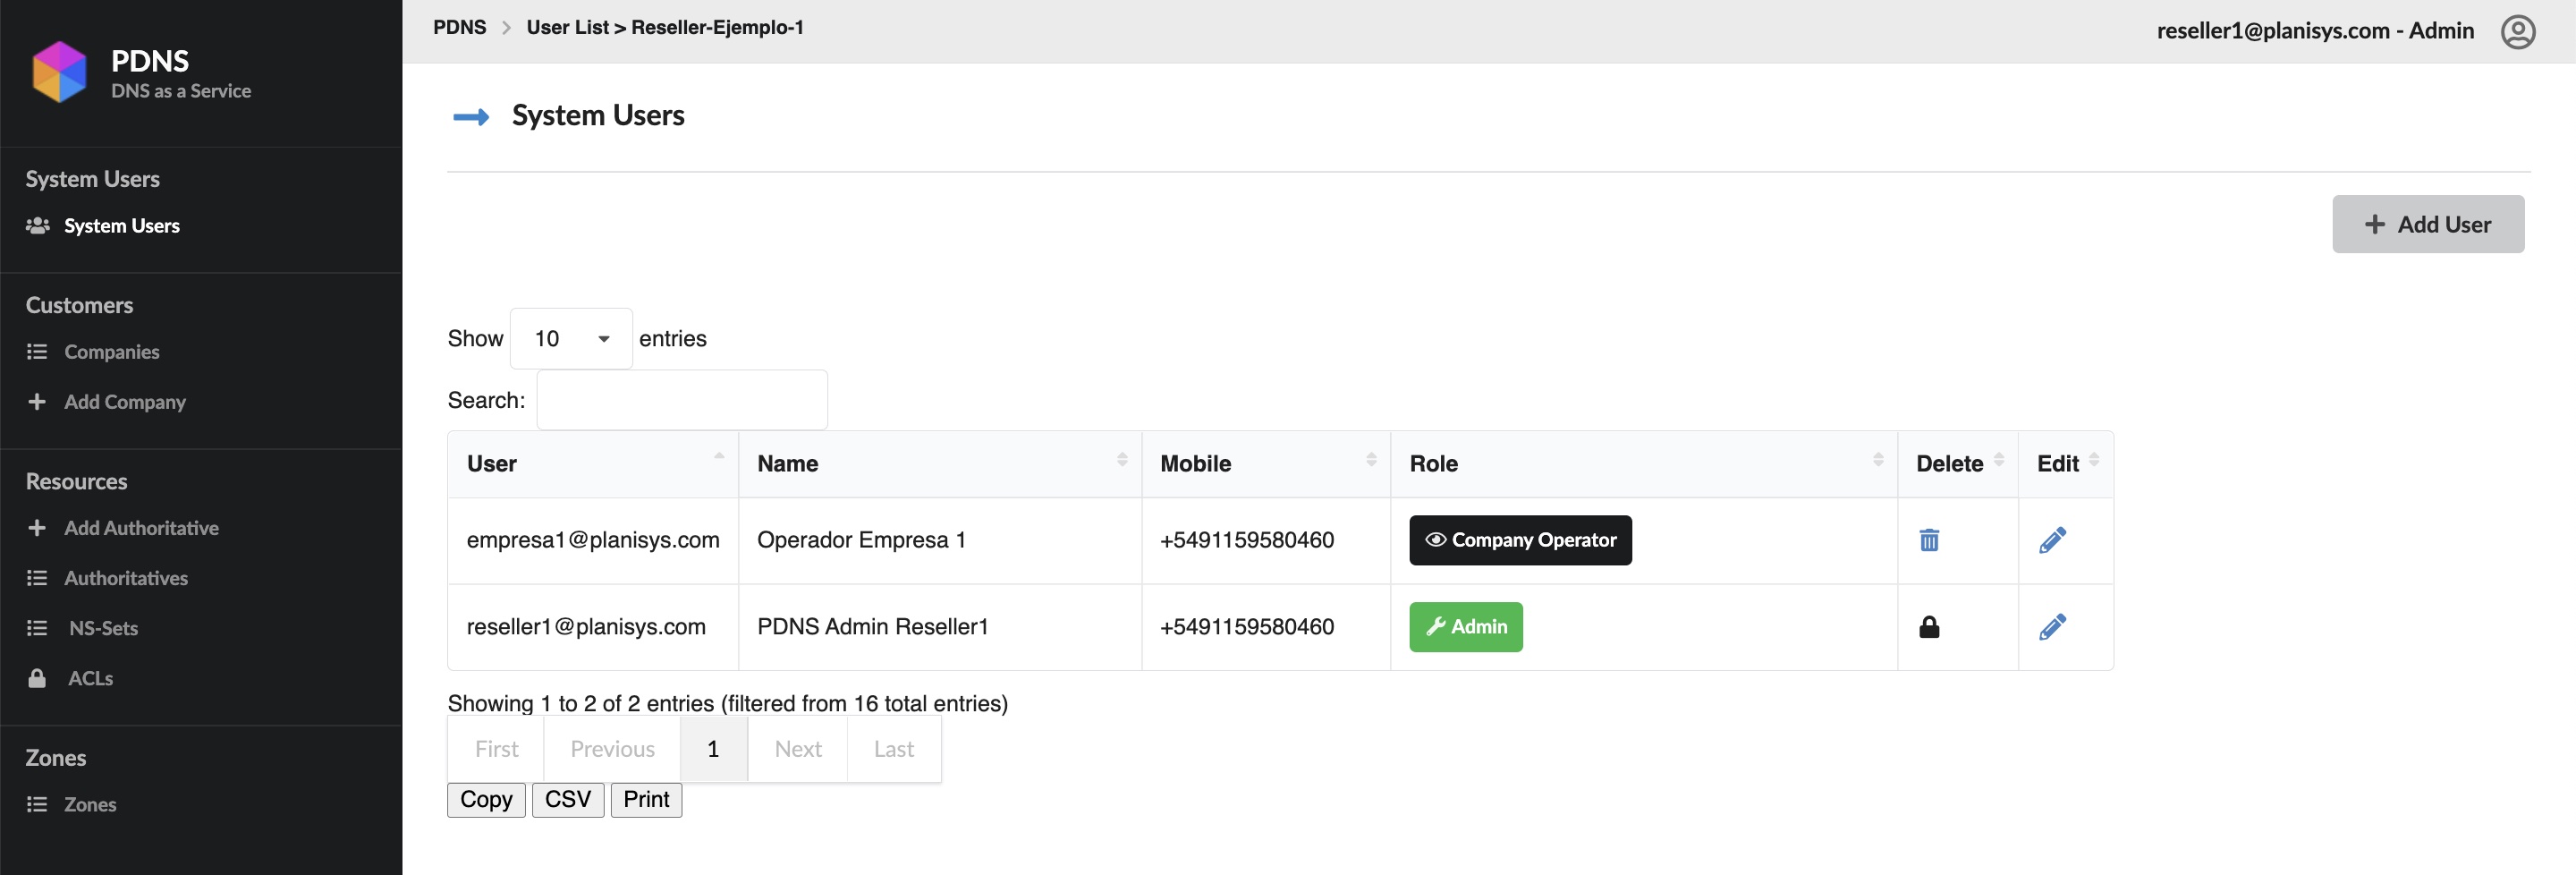This screenshot has height=875, width=2576.
Task: Click the Company Operator role badge
Action: [x=1520, y=540]
